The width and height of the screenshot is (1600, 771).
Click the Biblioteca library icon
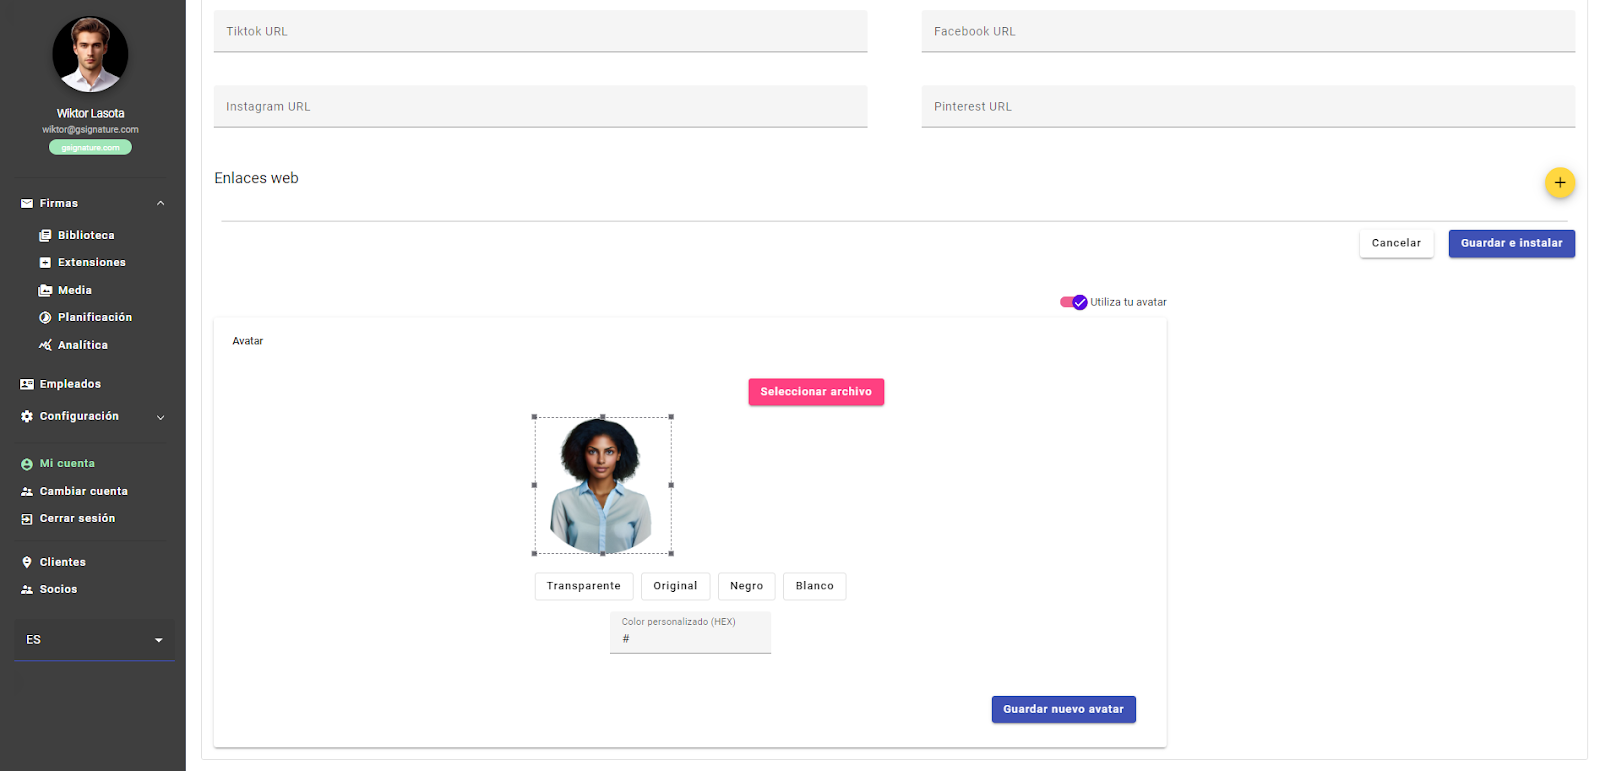point(45,235)
